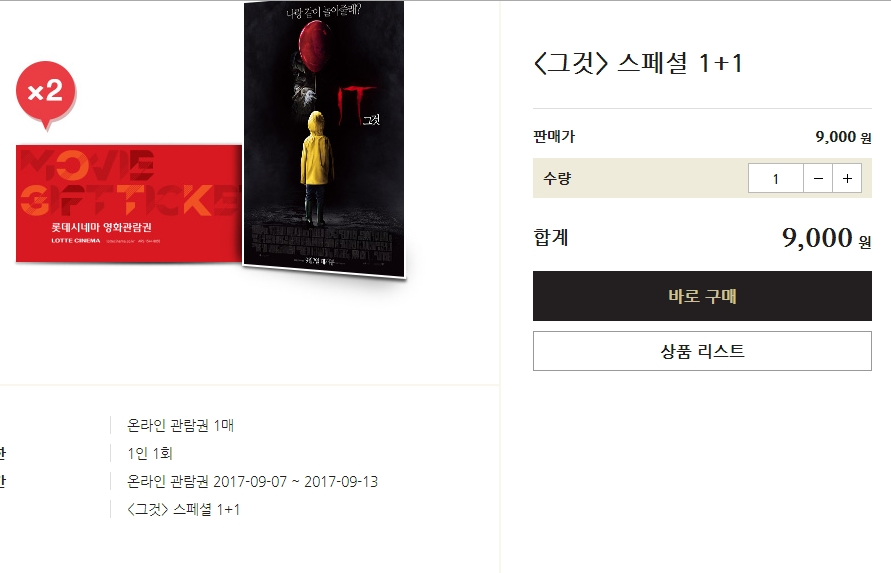The image size is (891, 573).
Task: Increase quantity with the plus button
Action: tap(847, 178)
